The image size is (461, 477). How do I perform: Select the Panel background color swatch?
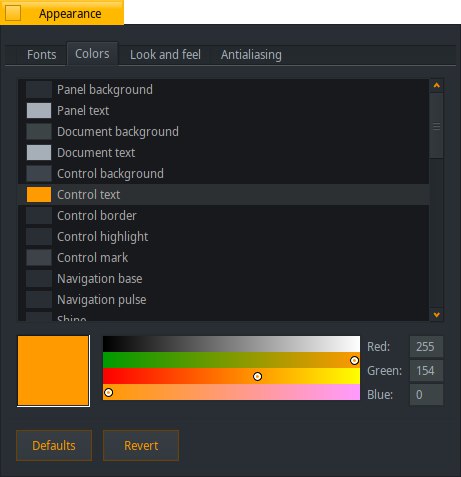point(39,90)
